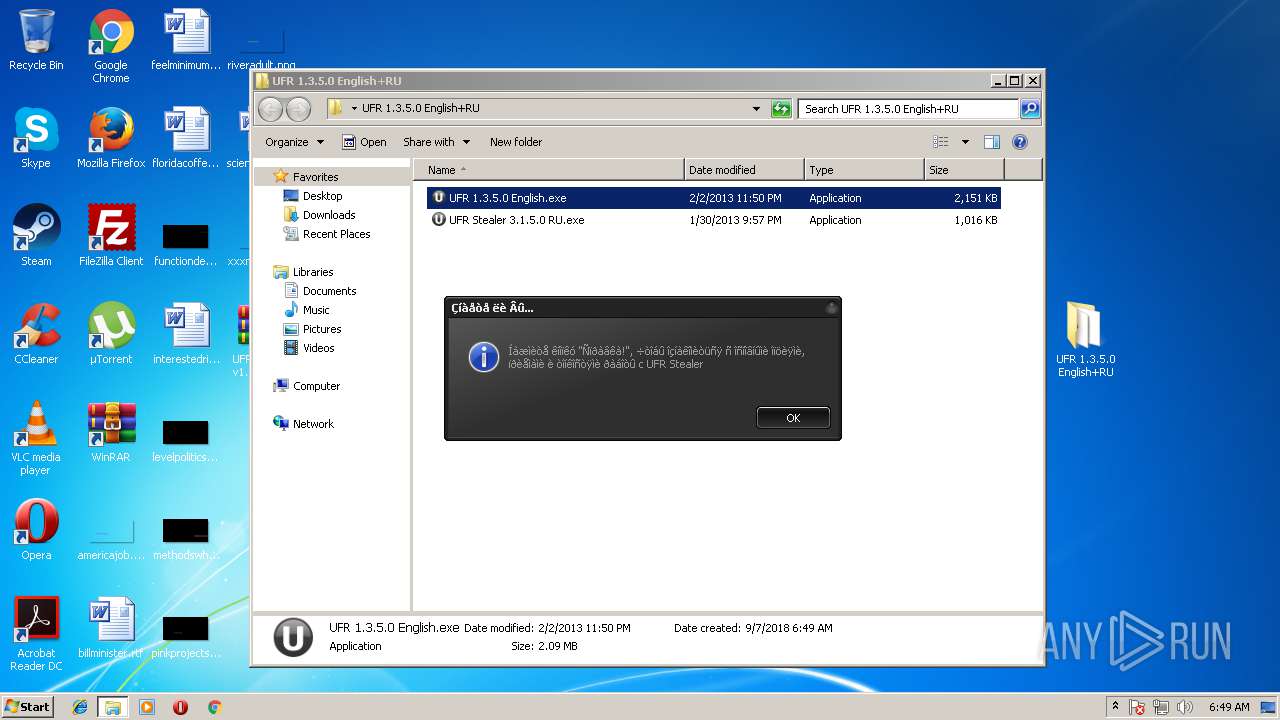Open the Share with dropdown
This screenshot has height=720, width=1280.
click(x=436, y=142)
